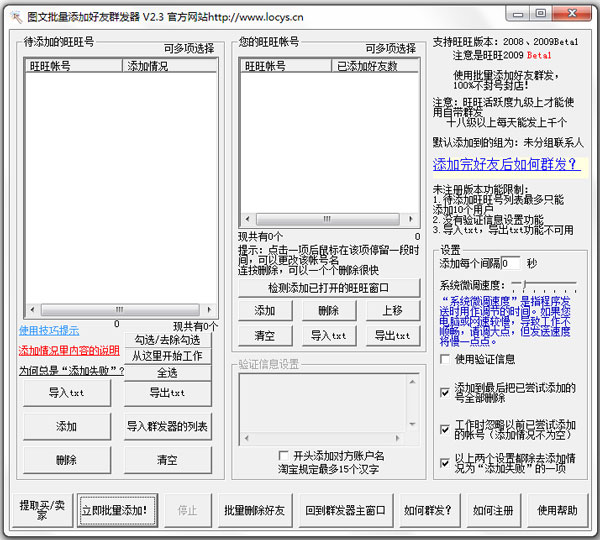This screenshot has width=600, height=540.
Task: Close the window
Action: pyautogui.click(x=572, y=14)
